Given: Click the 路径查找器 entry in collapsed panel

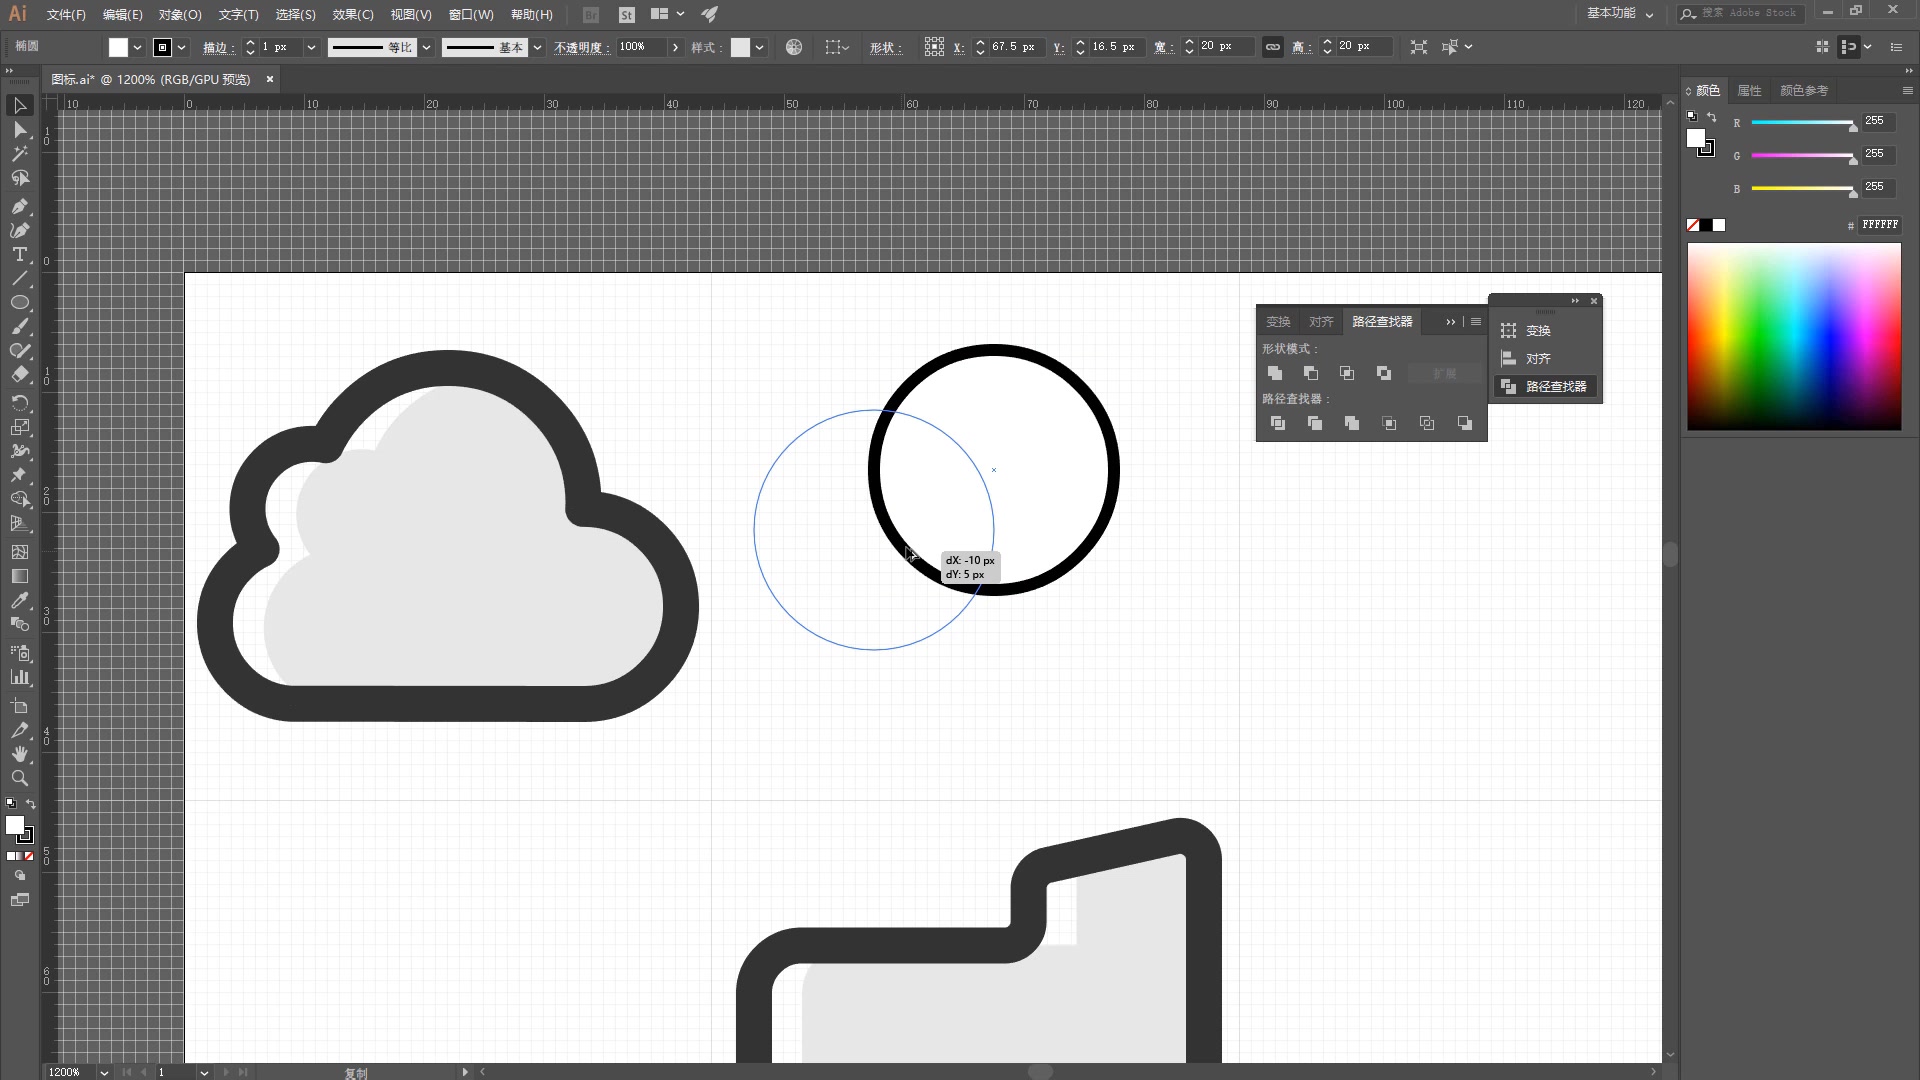Looking at the screenshot, I should coord(1555,386).
